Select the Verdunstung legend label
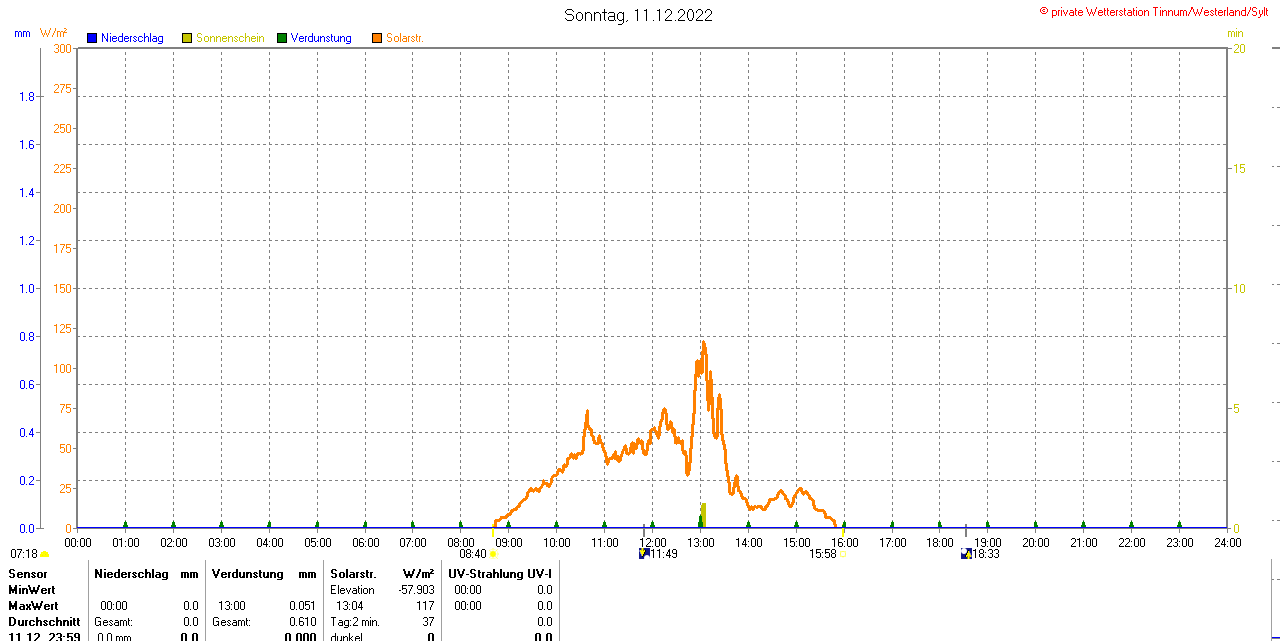1280x641 pixels. (x=321, y=38)
